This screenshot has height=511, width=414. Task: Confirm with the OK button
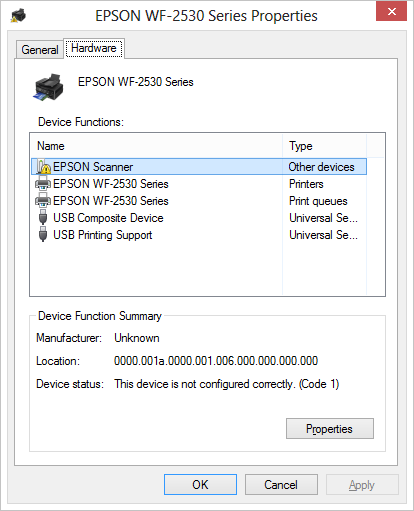point(200,485)
